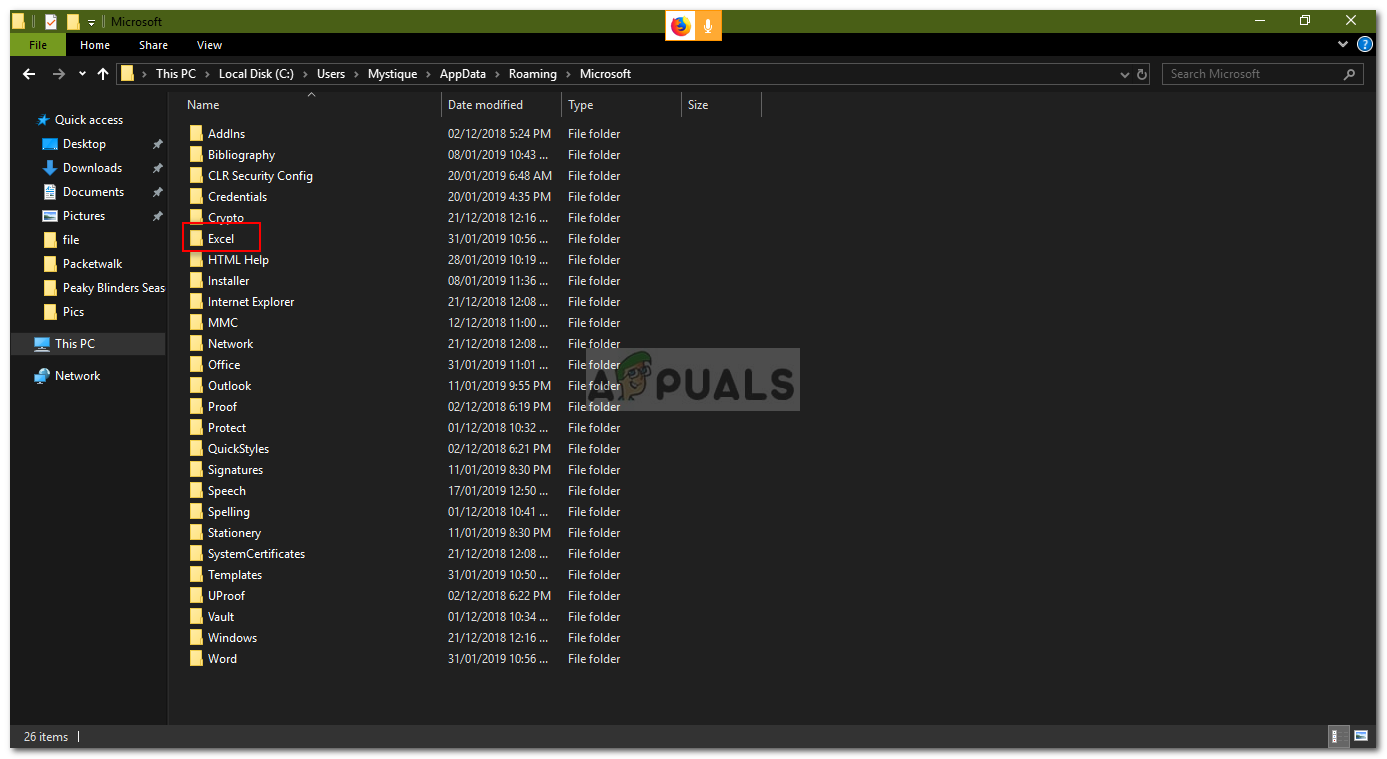Select the SystemCertificates folder
1387x759 pixels.
pos(256,554)
